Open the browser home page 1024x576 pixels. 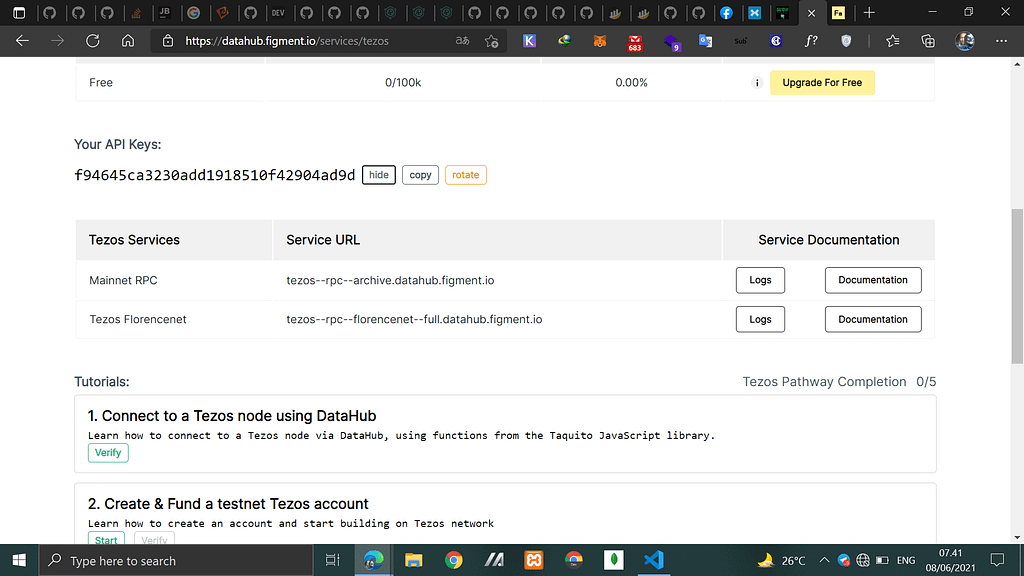point(128,40)
